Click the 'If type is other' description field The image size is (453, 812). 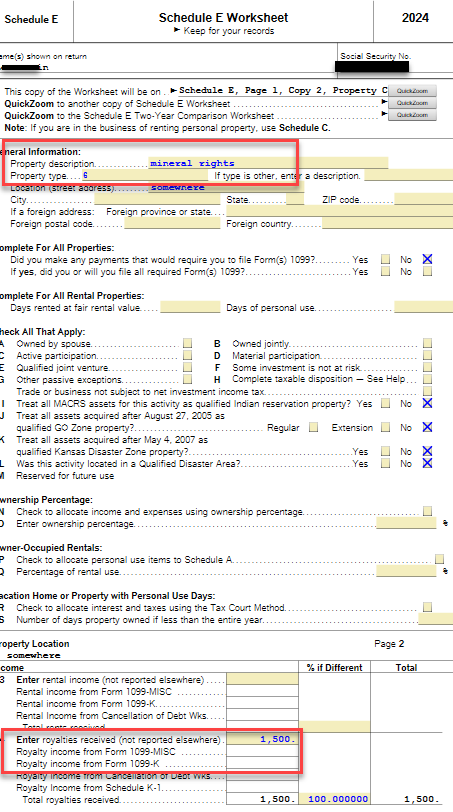coord(408,176)
